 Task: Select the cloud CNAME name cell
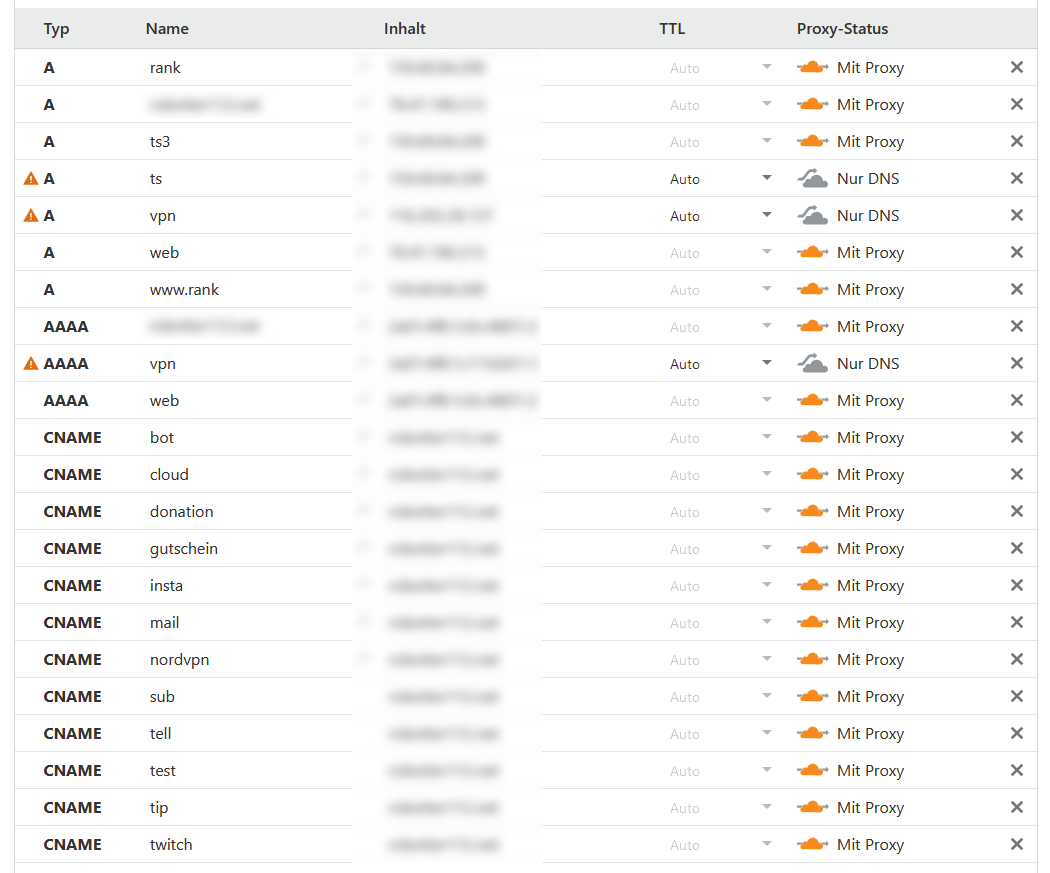[169, 475]
